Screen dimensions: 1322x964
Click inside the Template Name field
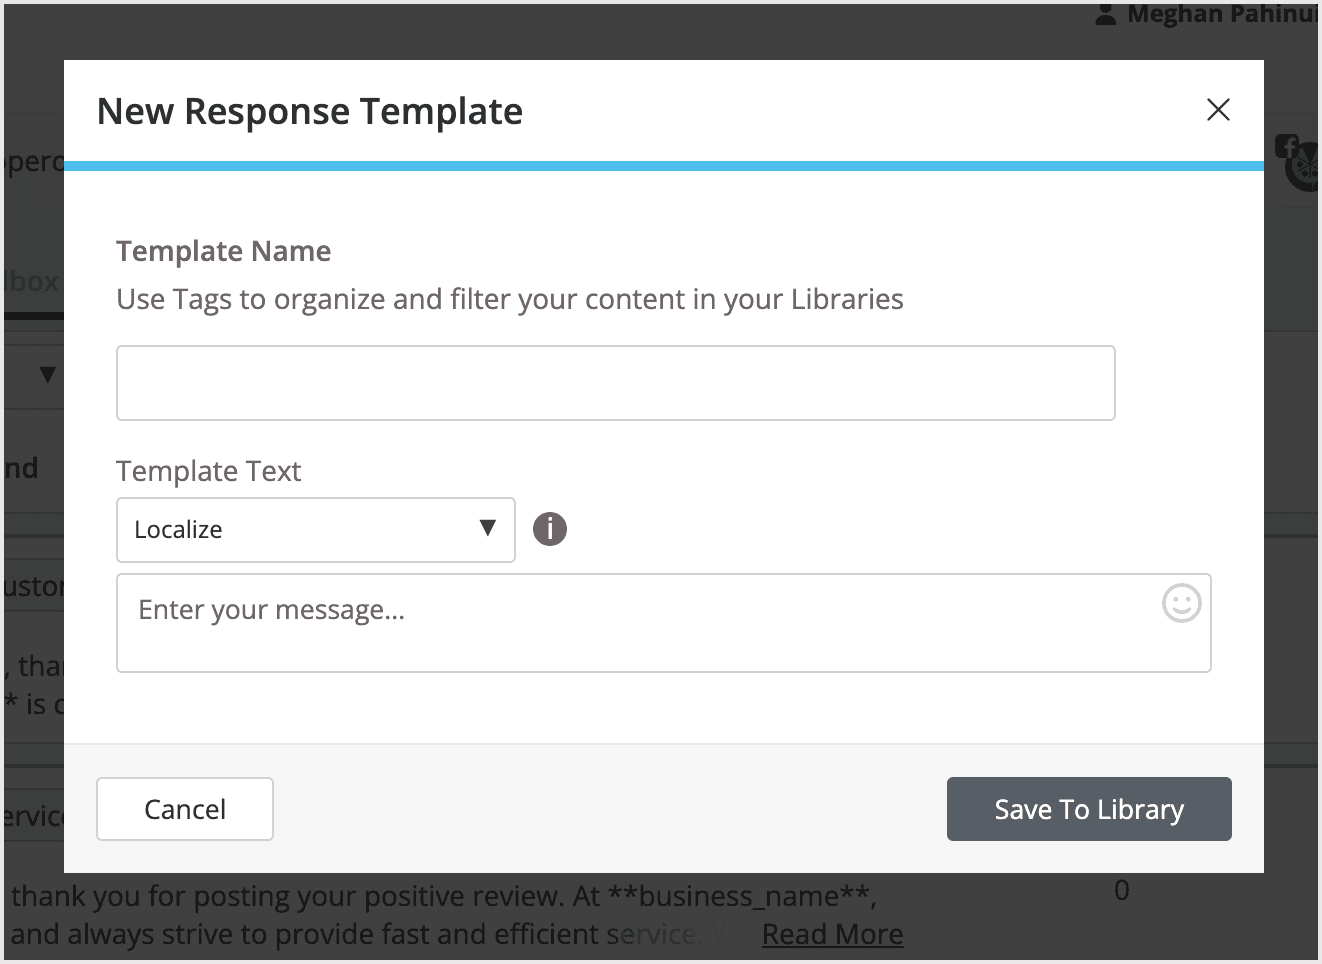tap(615, 382)
